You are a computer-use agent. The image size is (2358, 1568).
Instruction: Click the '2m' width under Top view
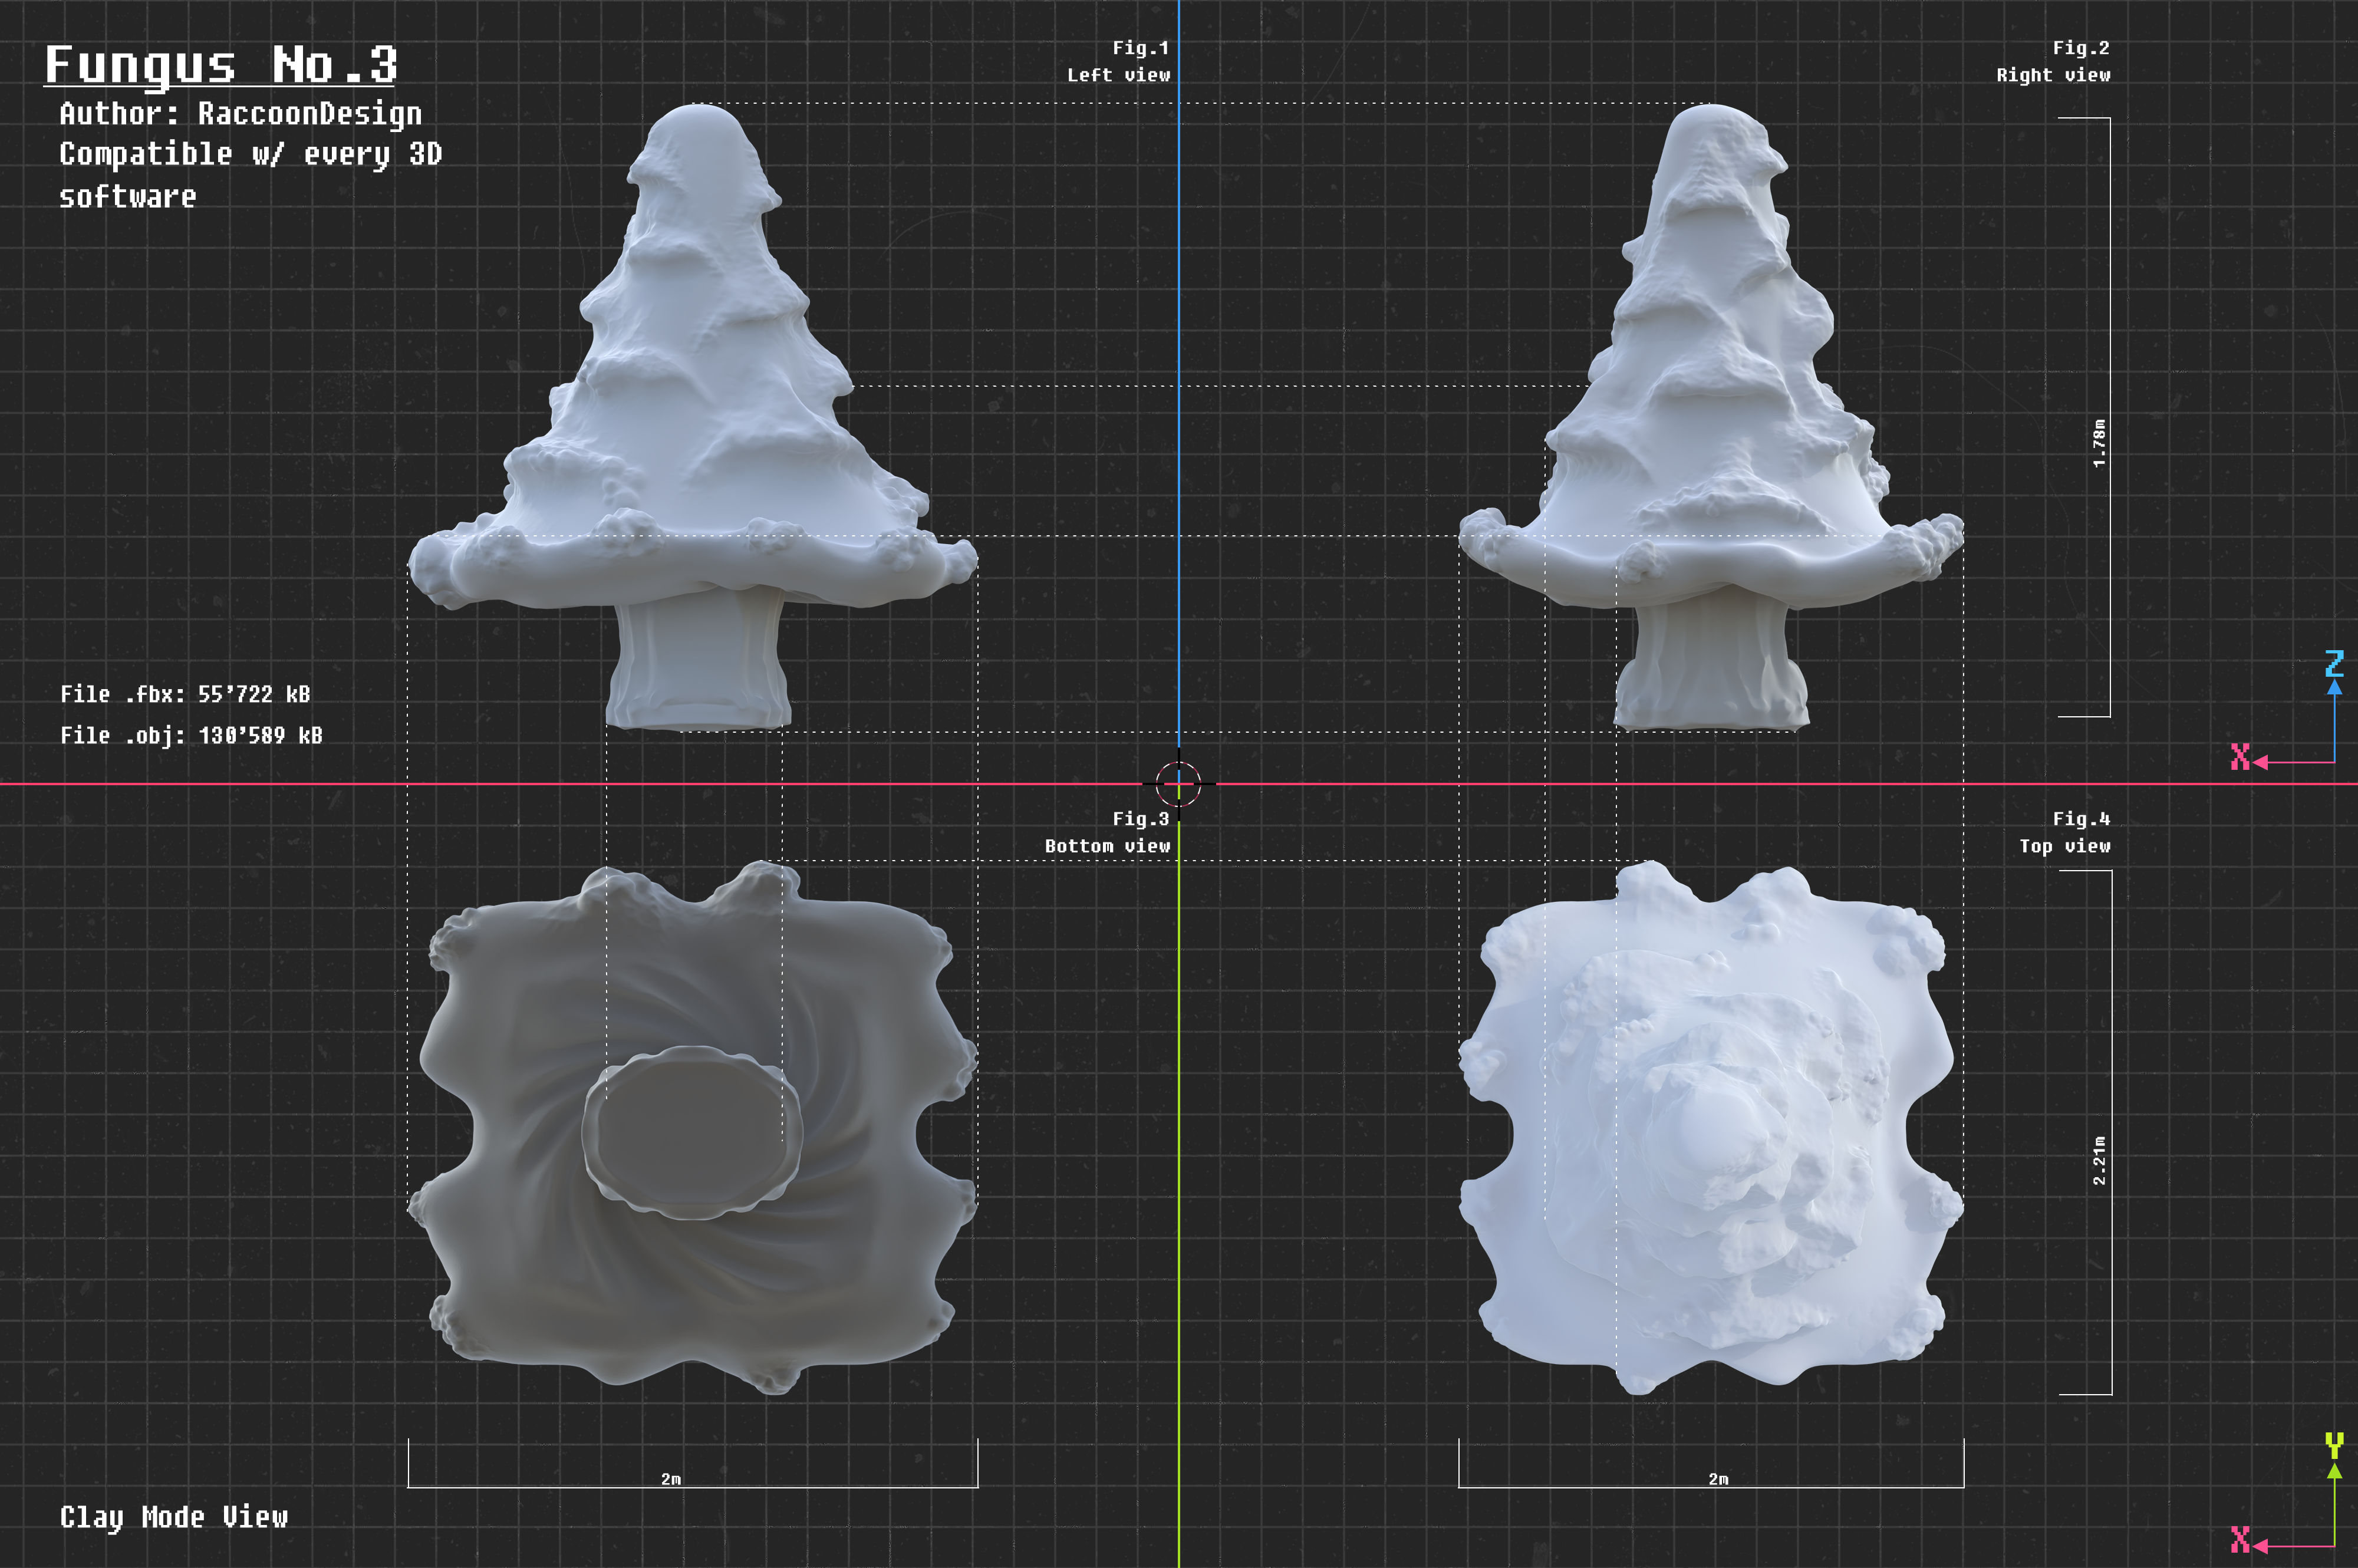click(x=1718, y=1479)
